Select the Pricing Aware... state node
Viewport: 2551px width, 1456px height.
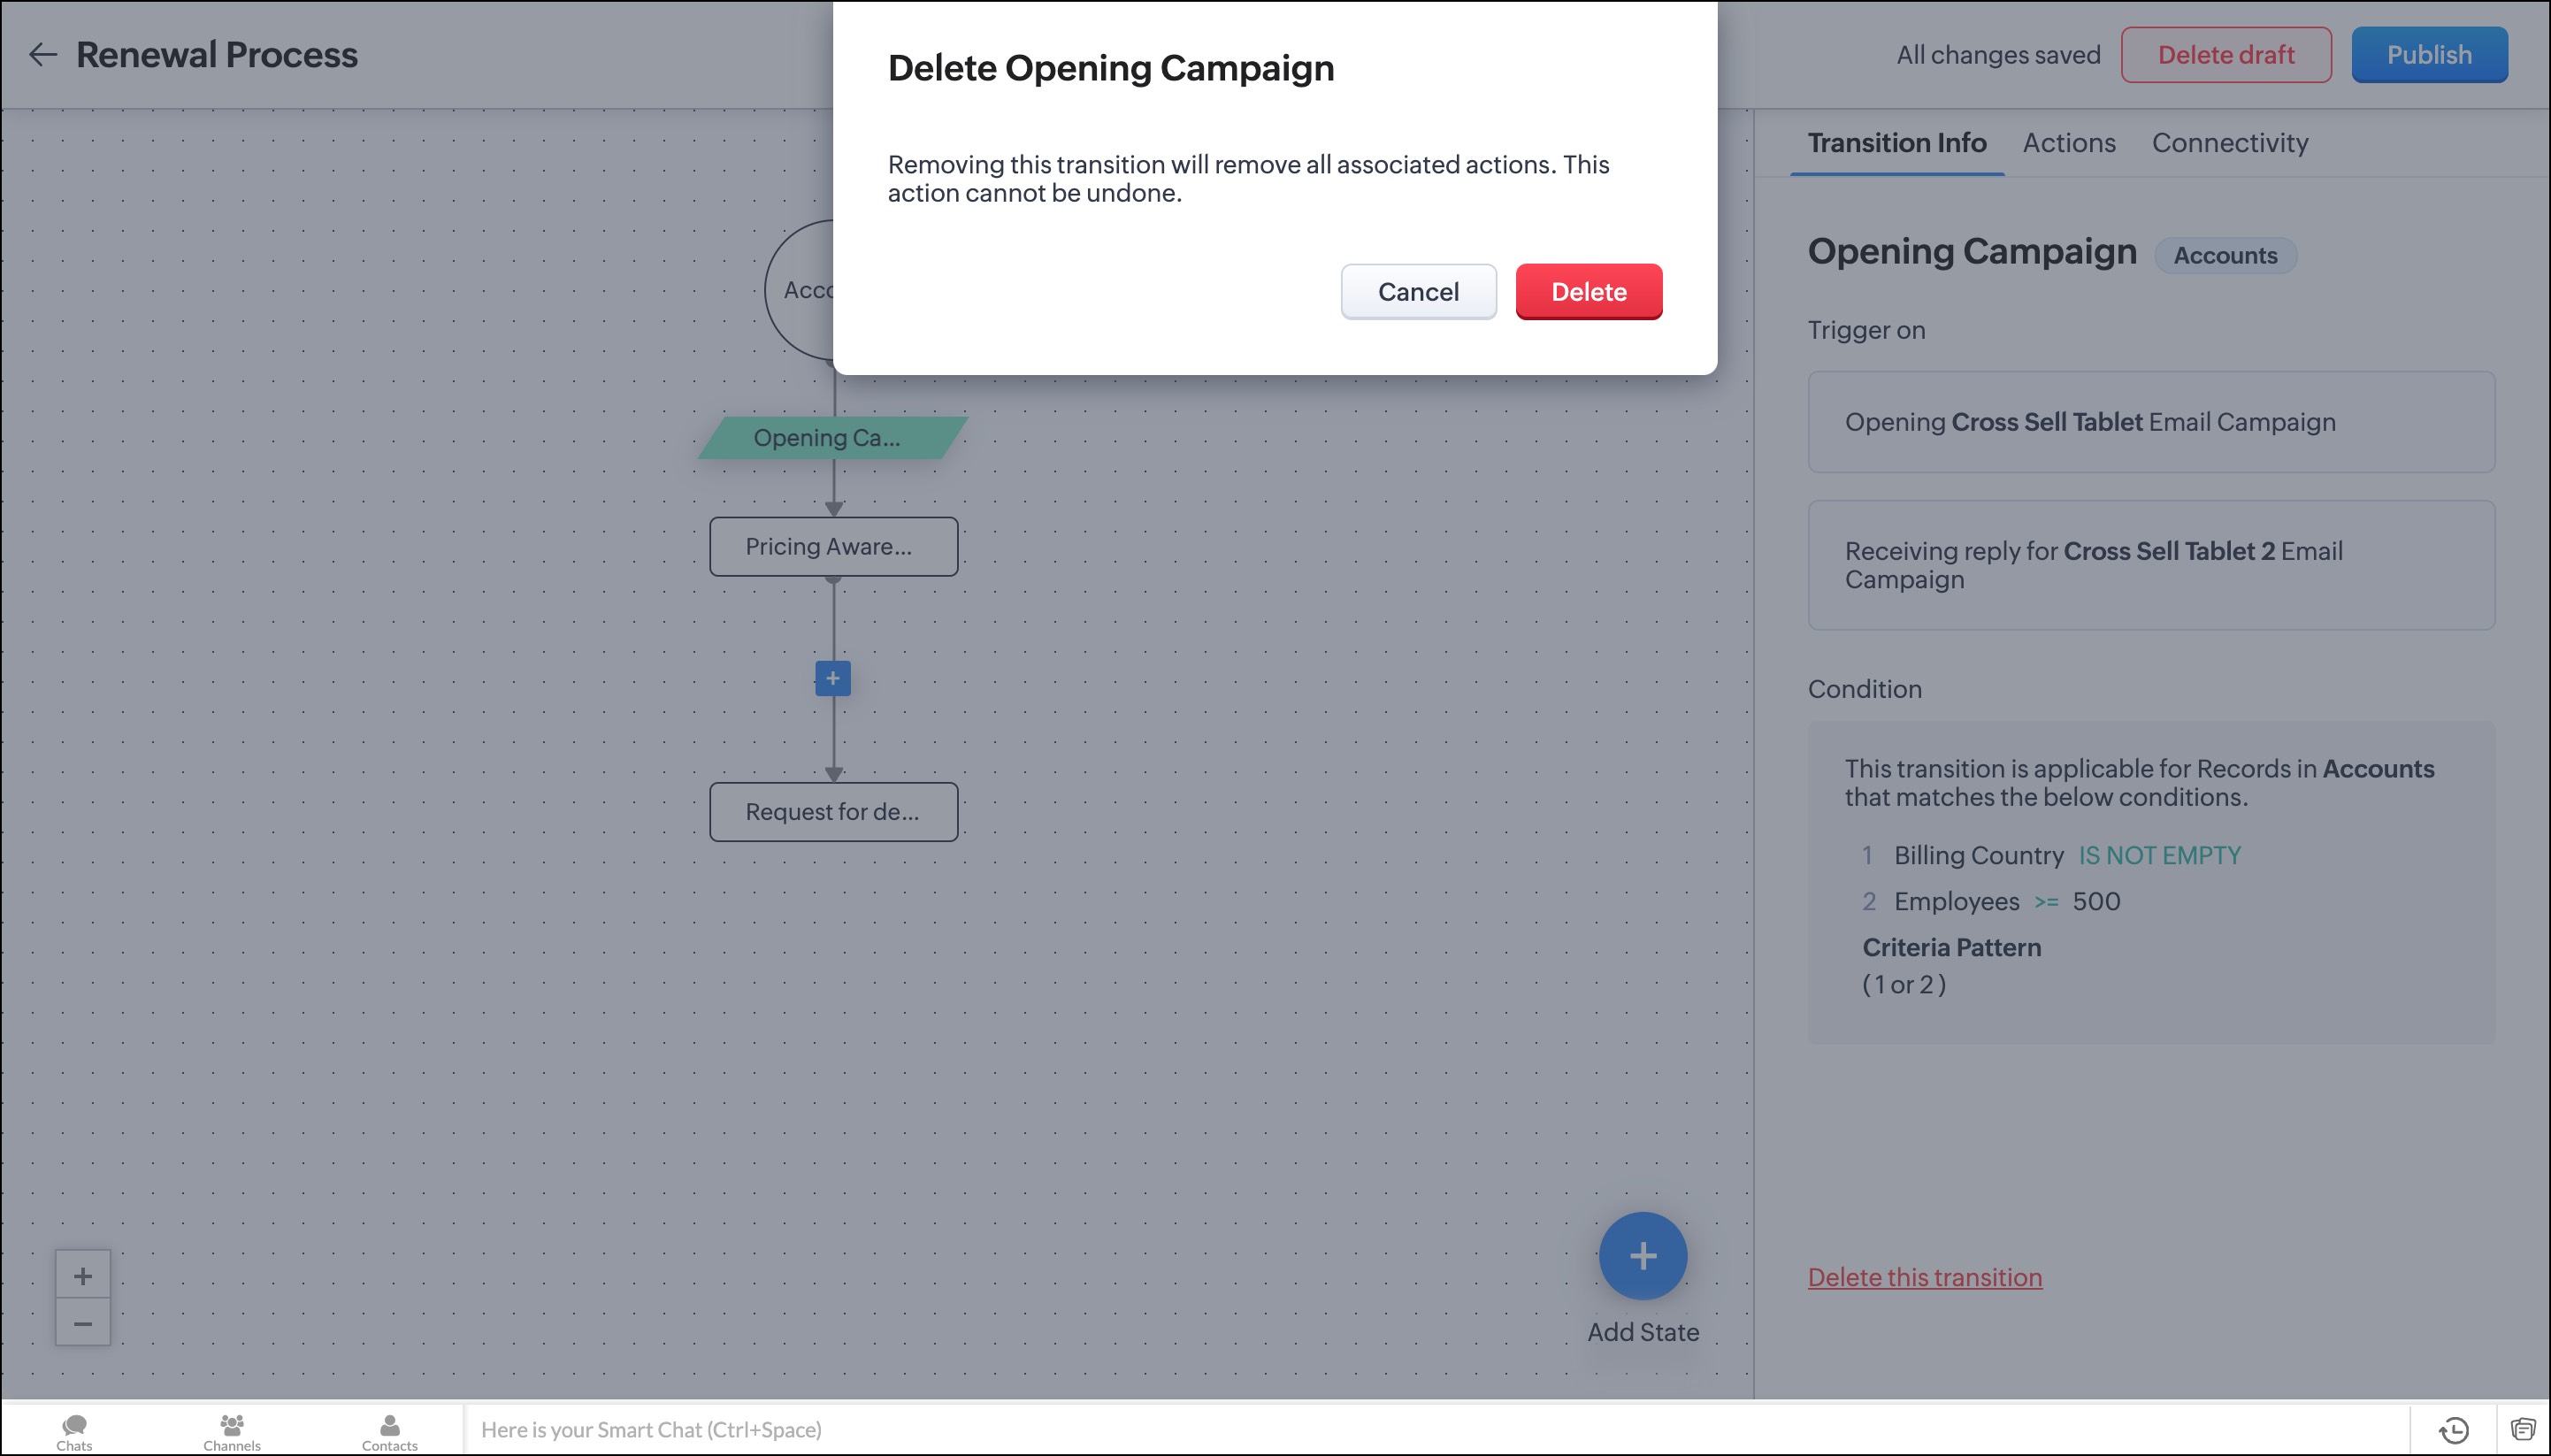click(832, 547)
